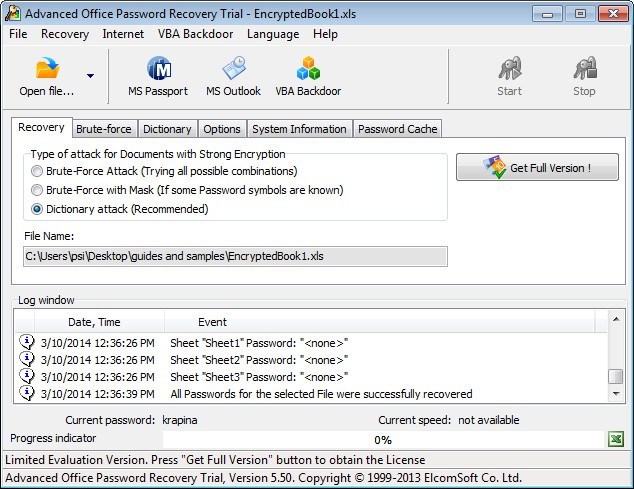Minimize the application window
634x489 pixels.
(547, 14)
